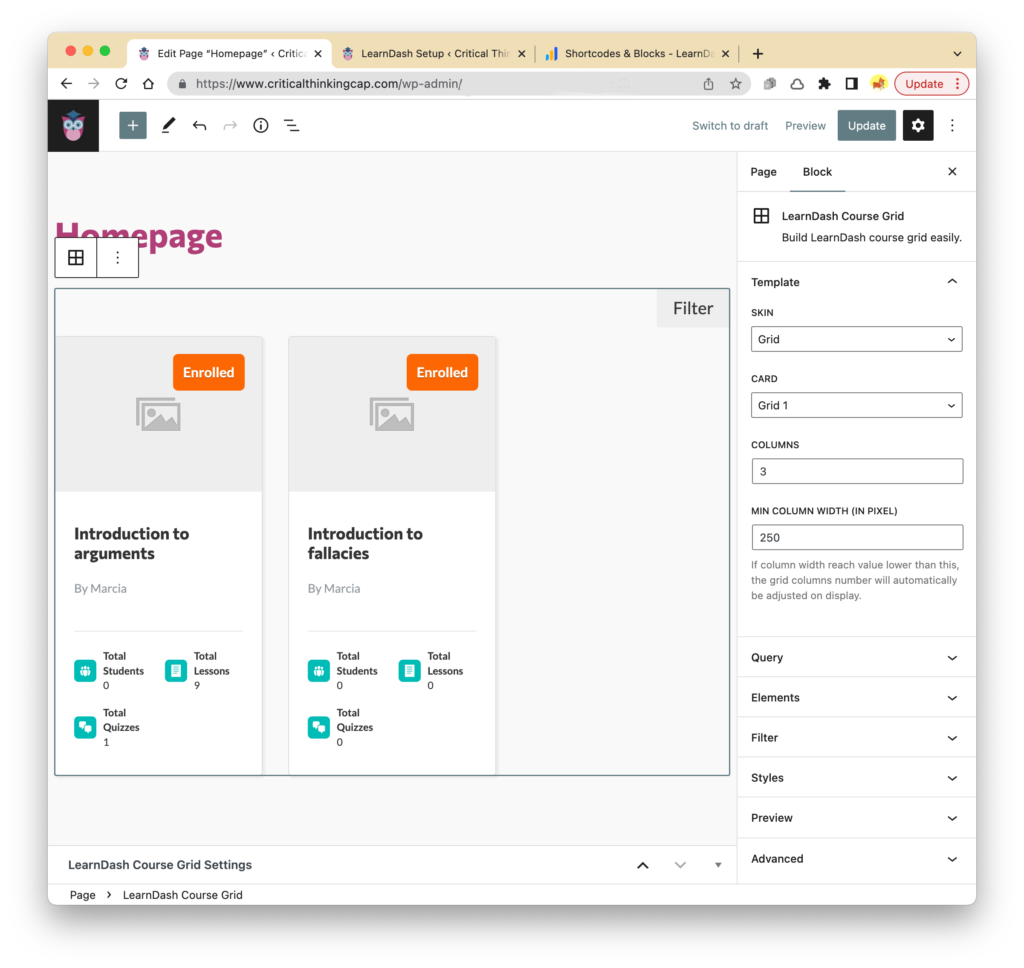Close the LearnDash Setup tab
The image size is (1024, 968).
click(522, 54)
